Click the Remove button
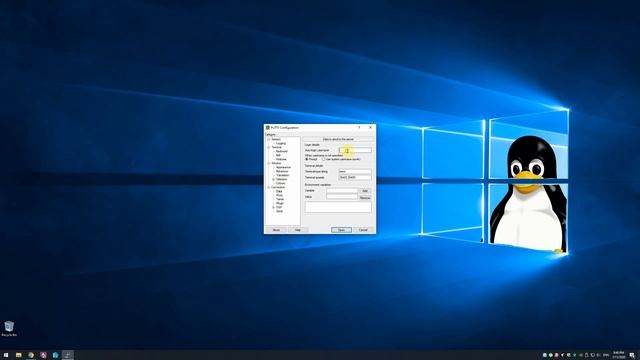 pyautogui.click(x=365, y=198)
